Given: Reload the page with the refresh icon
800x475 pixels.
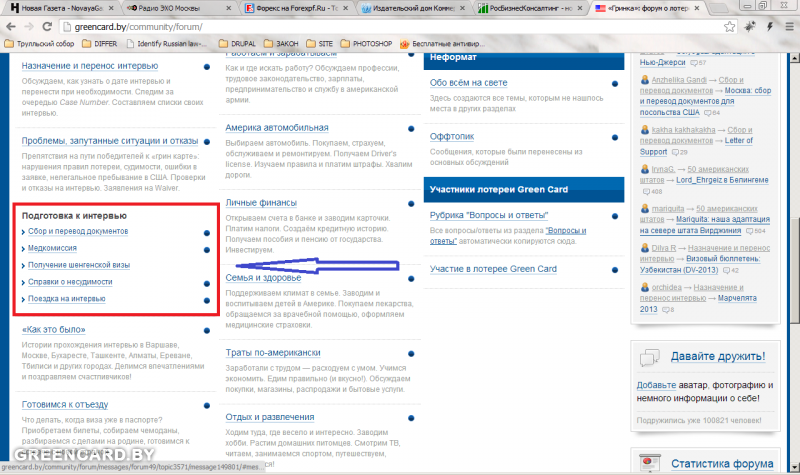Looking at the screenshot, I should [47, 27].
